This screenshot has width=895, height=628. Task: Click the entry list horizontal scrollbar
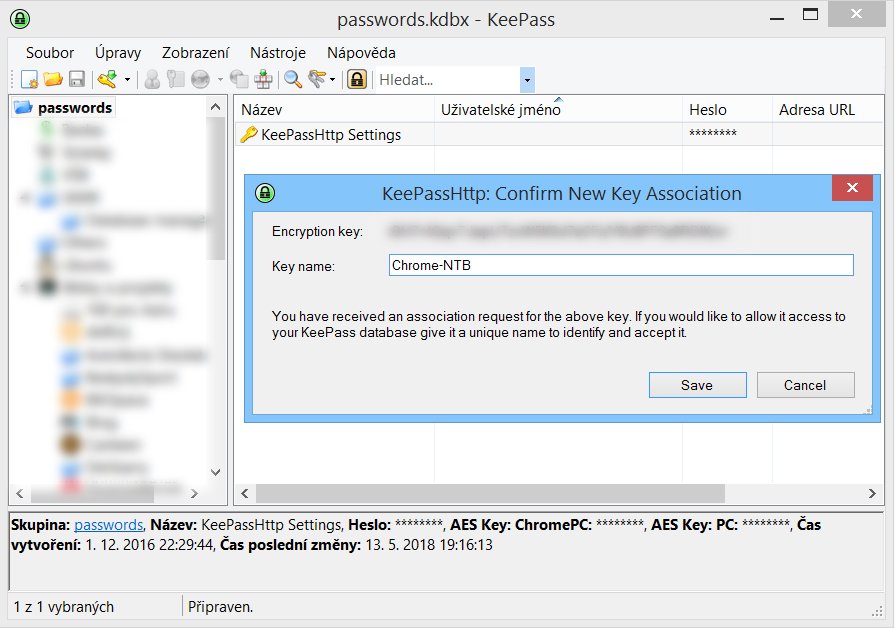coord(558,493)
